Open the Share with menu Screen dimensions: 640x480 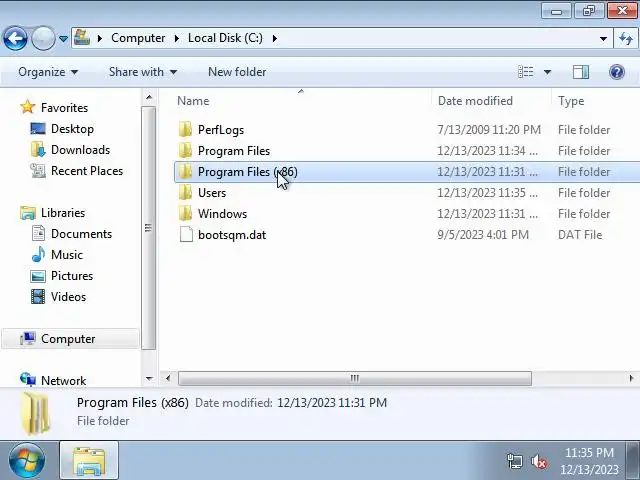143,72
